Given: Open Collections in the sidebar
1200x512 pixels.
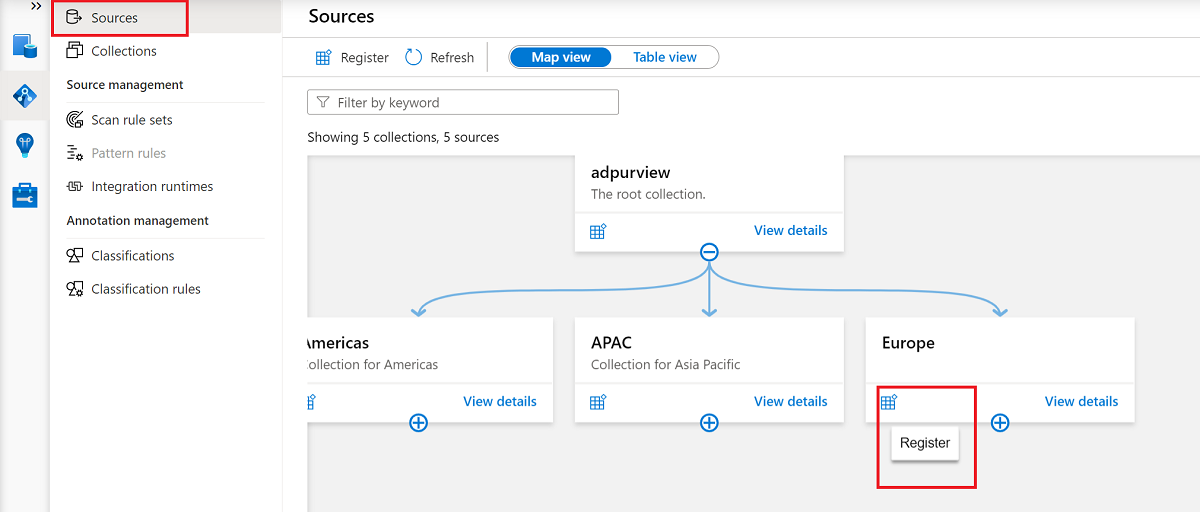Looking at the screenshot, I should pyautogui.click(x=123, y=51).
